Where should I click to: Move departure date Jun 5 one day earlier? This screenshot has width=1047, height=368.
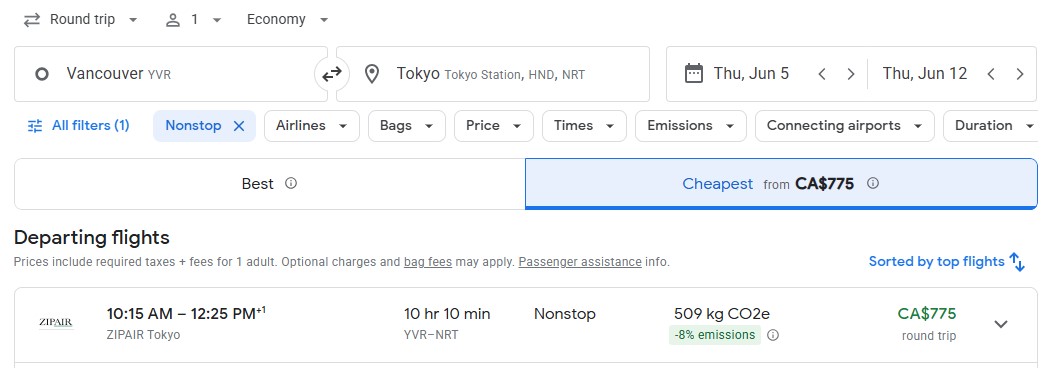(x=822, y=74)
